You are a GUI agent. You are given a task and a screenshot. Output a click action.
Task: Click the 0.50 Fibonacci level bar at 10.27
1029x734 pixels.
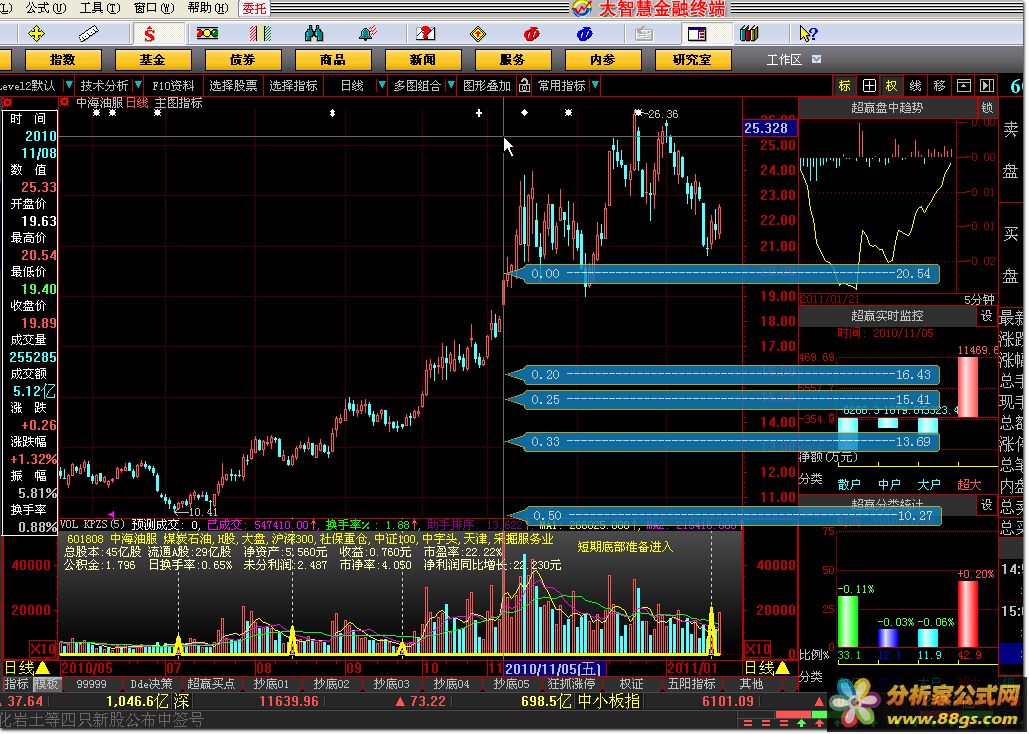click(x=723, y=515)
